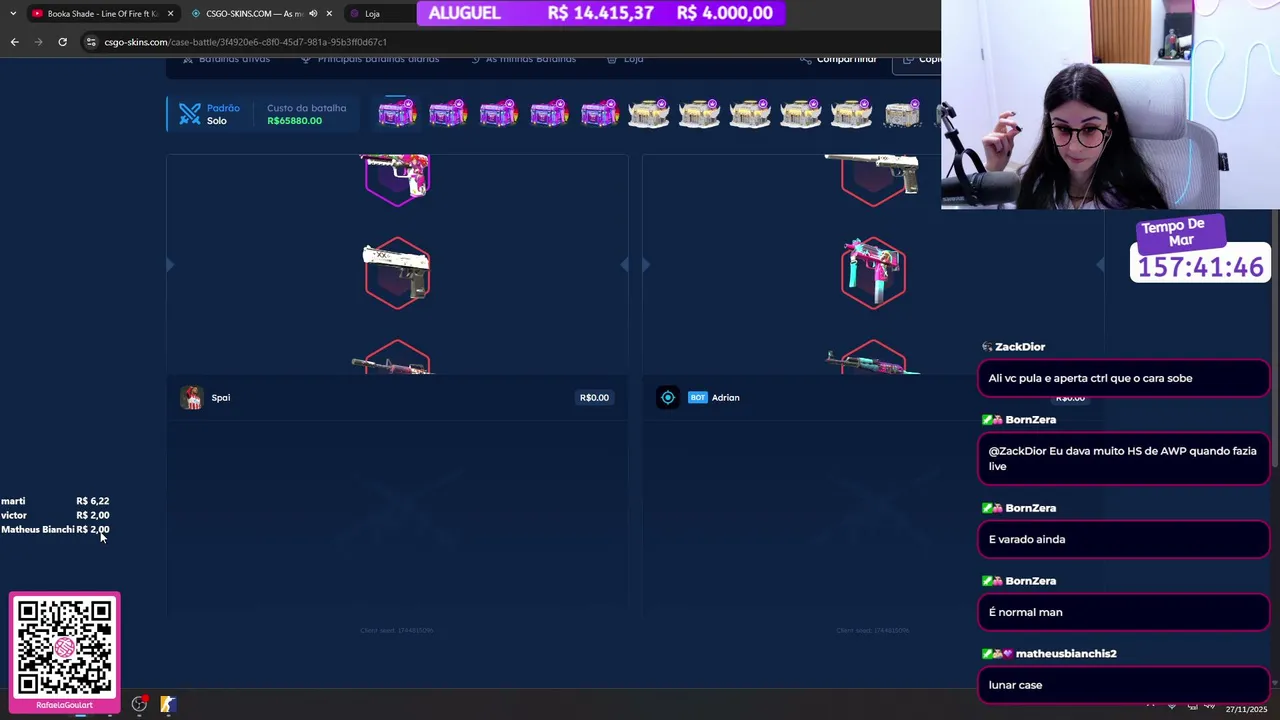Click the R$ 4.000,00 amount in banner
This screenshot has height=720, width=1280.
pos(724,13)
